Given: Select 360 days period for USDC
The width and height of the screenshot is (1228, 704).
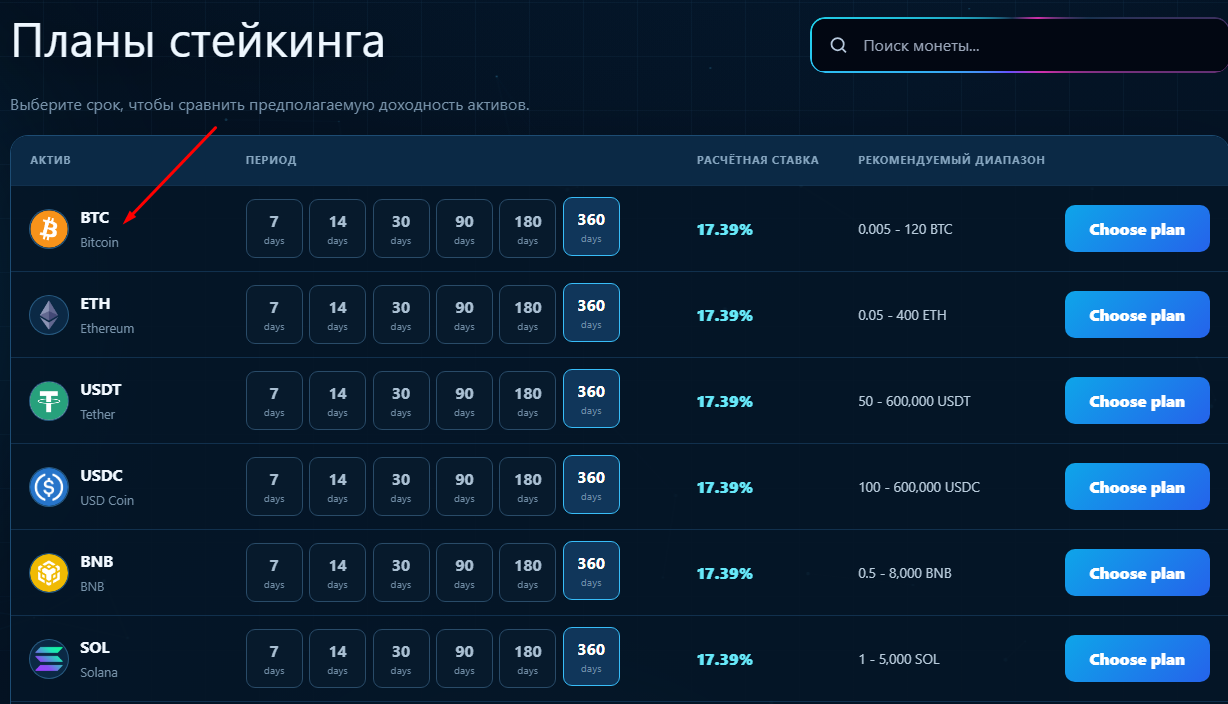Looking at the screenshot, I should pyautogui.click(x=591, y=485).
